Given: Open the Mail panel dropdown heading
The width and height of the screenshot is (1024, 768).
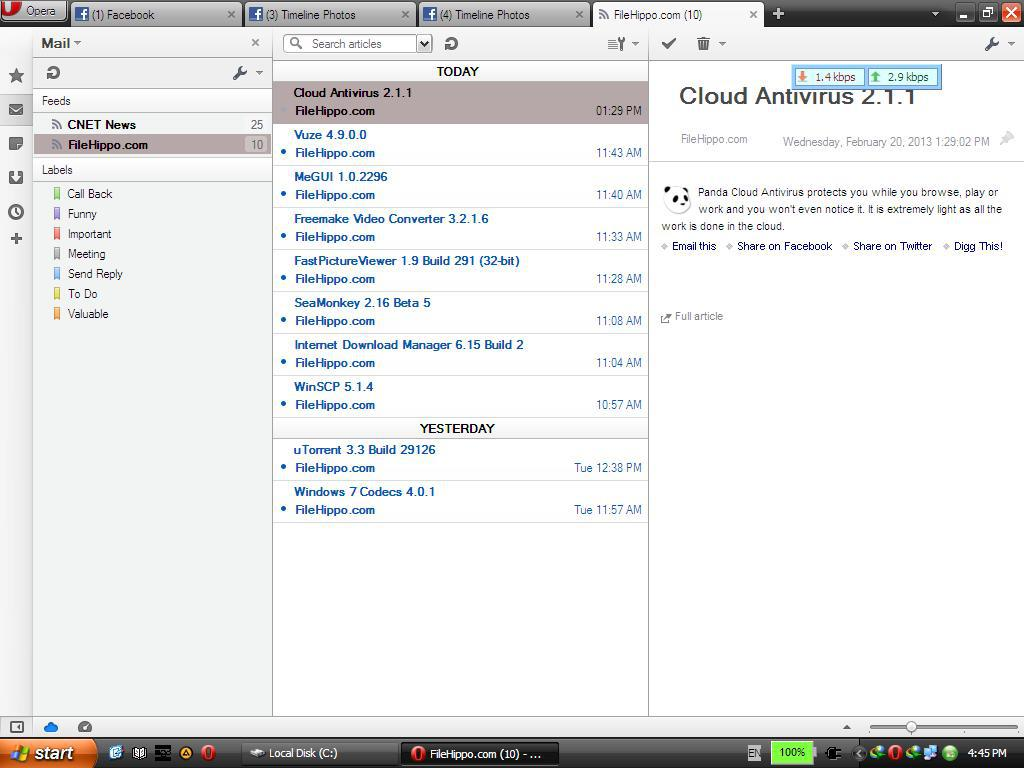Looking at the screenshot, I should pos(61,43).
